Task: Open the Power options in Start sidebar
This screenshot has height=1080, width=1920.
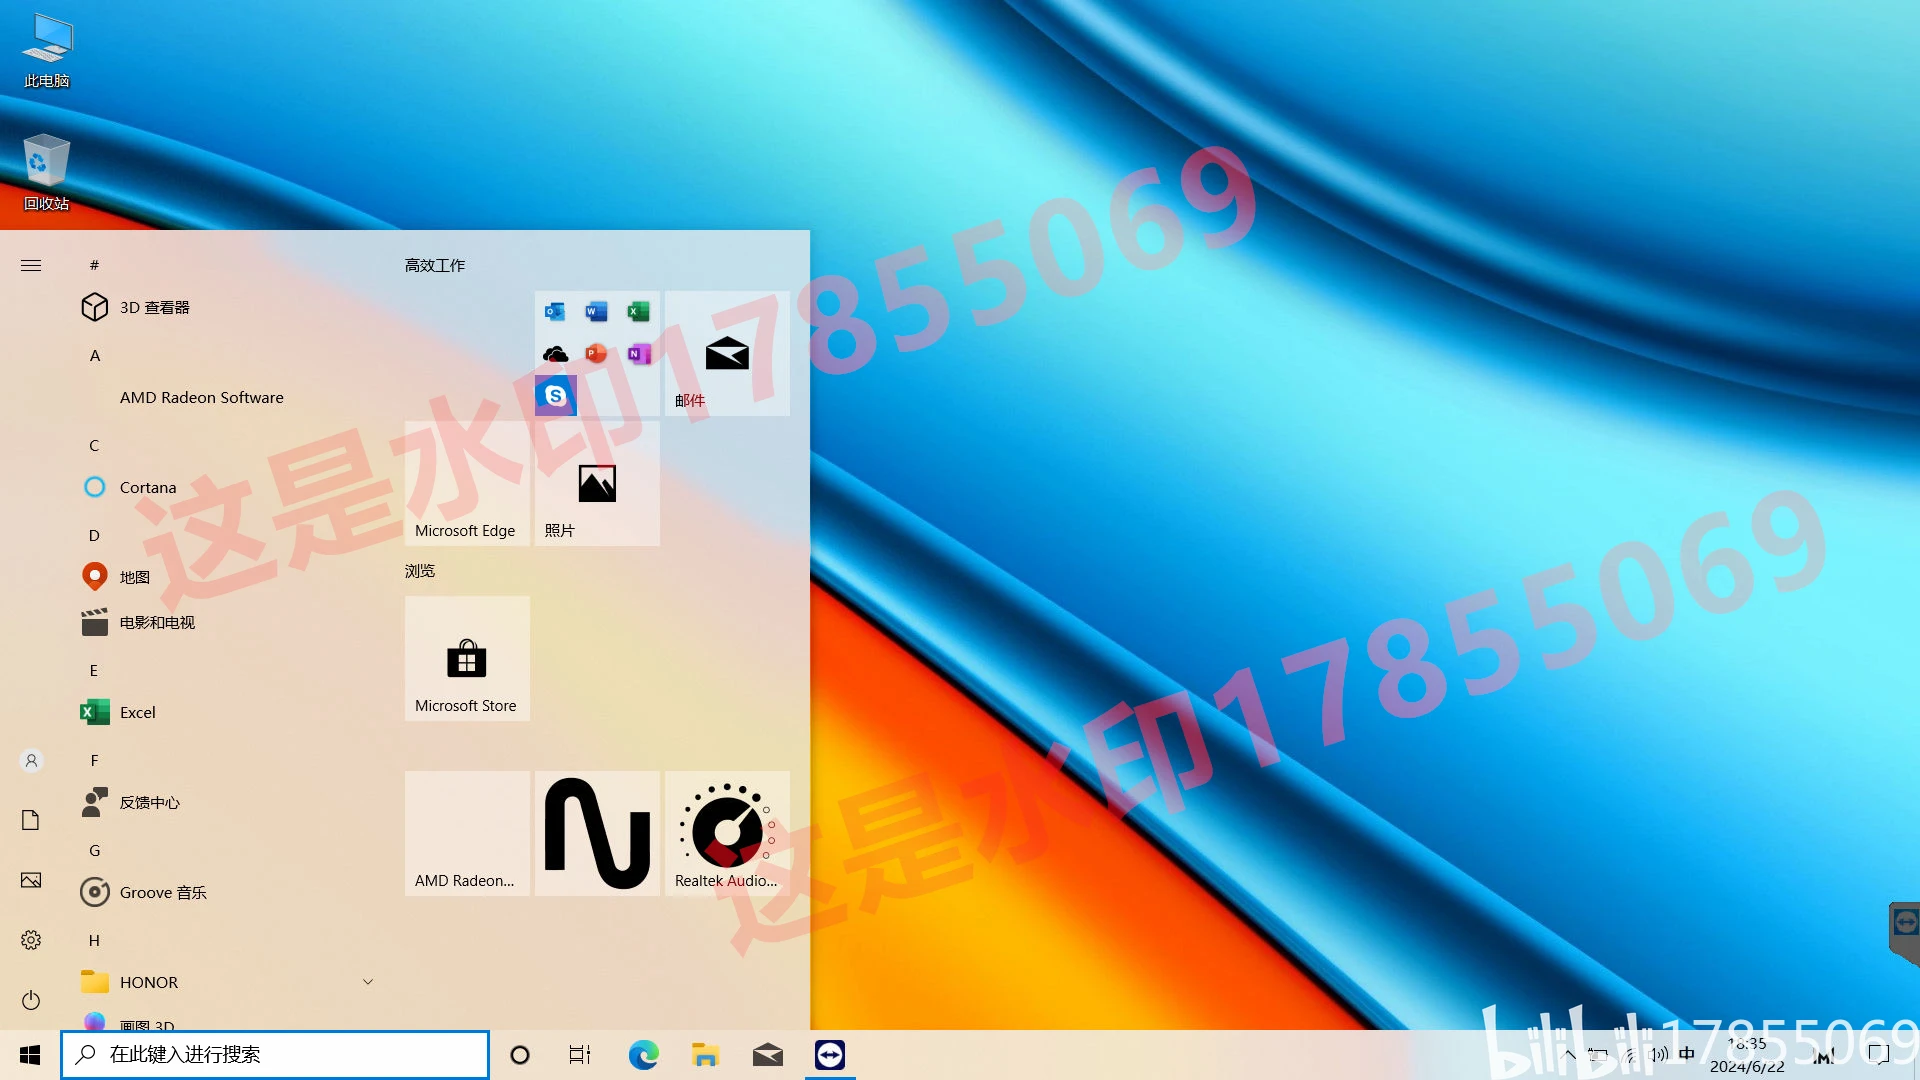Action: pyautogui.click(x=31, y=1000)
